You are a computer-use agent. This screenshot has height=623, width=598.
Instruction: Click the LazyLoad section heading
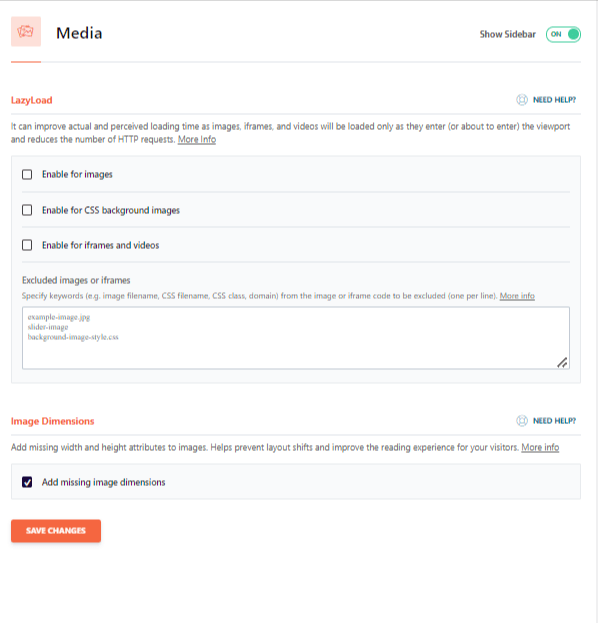pyautogui.click(x=31, y=100)
